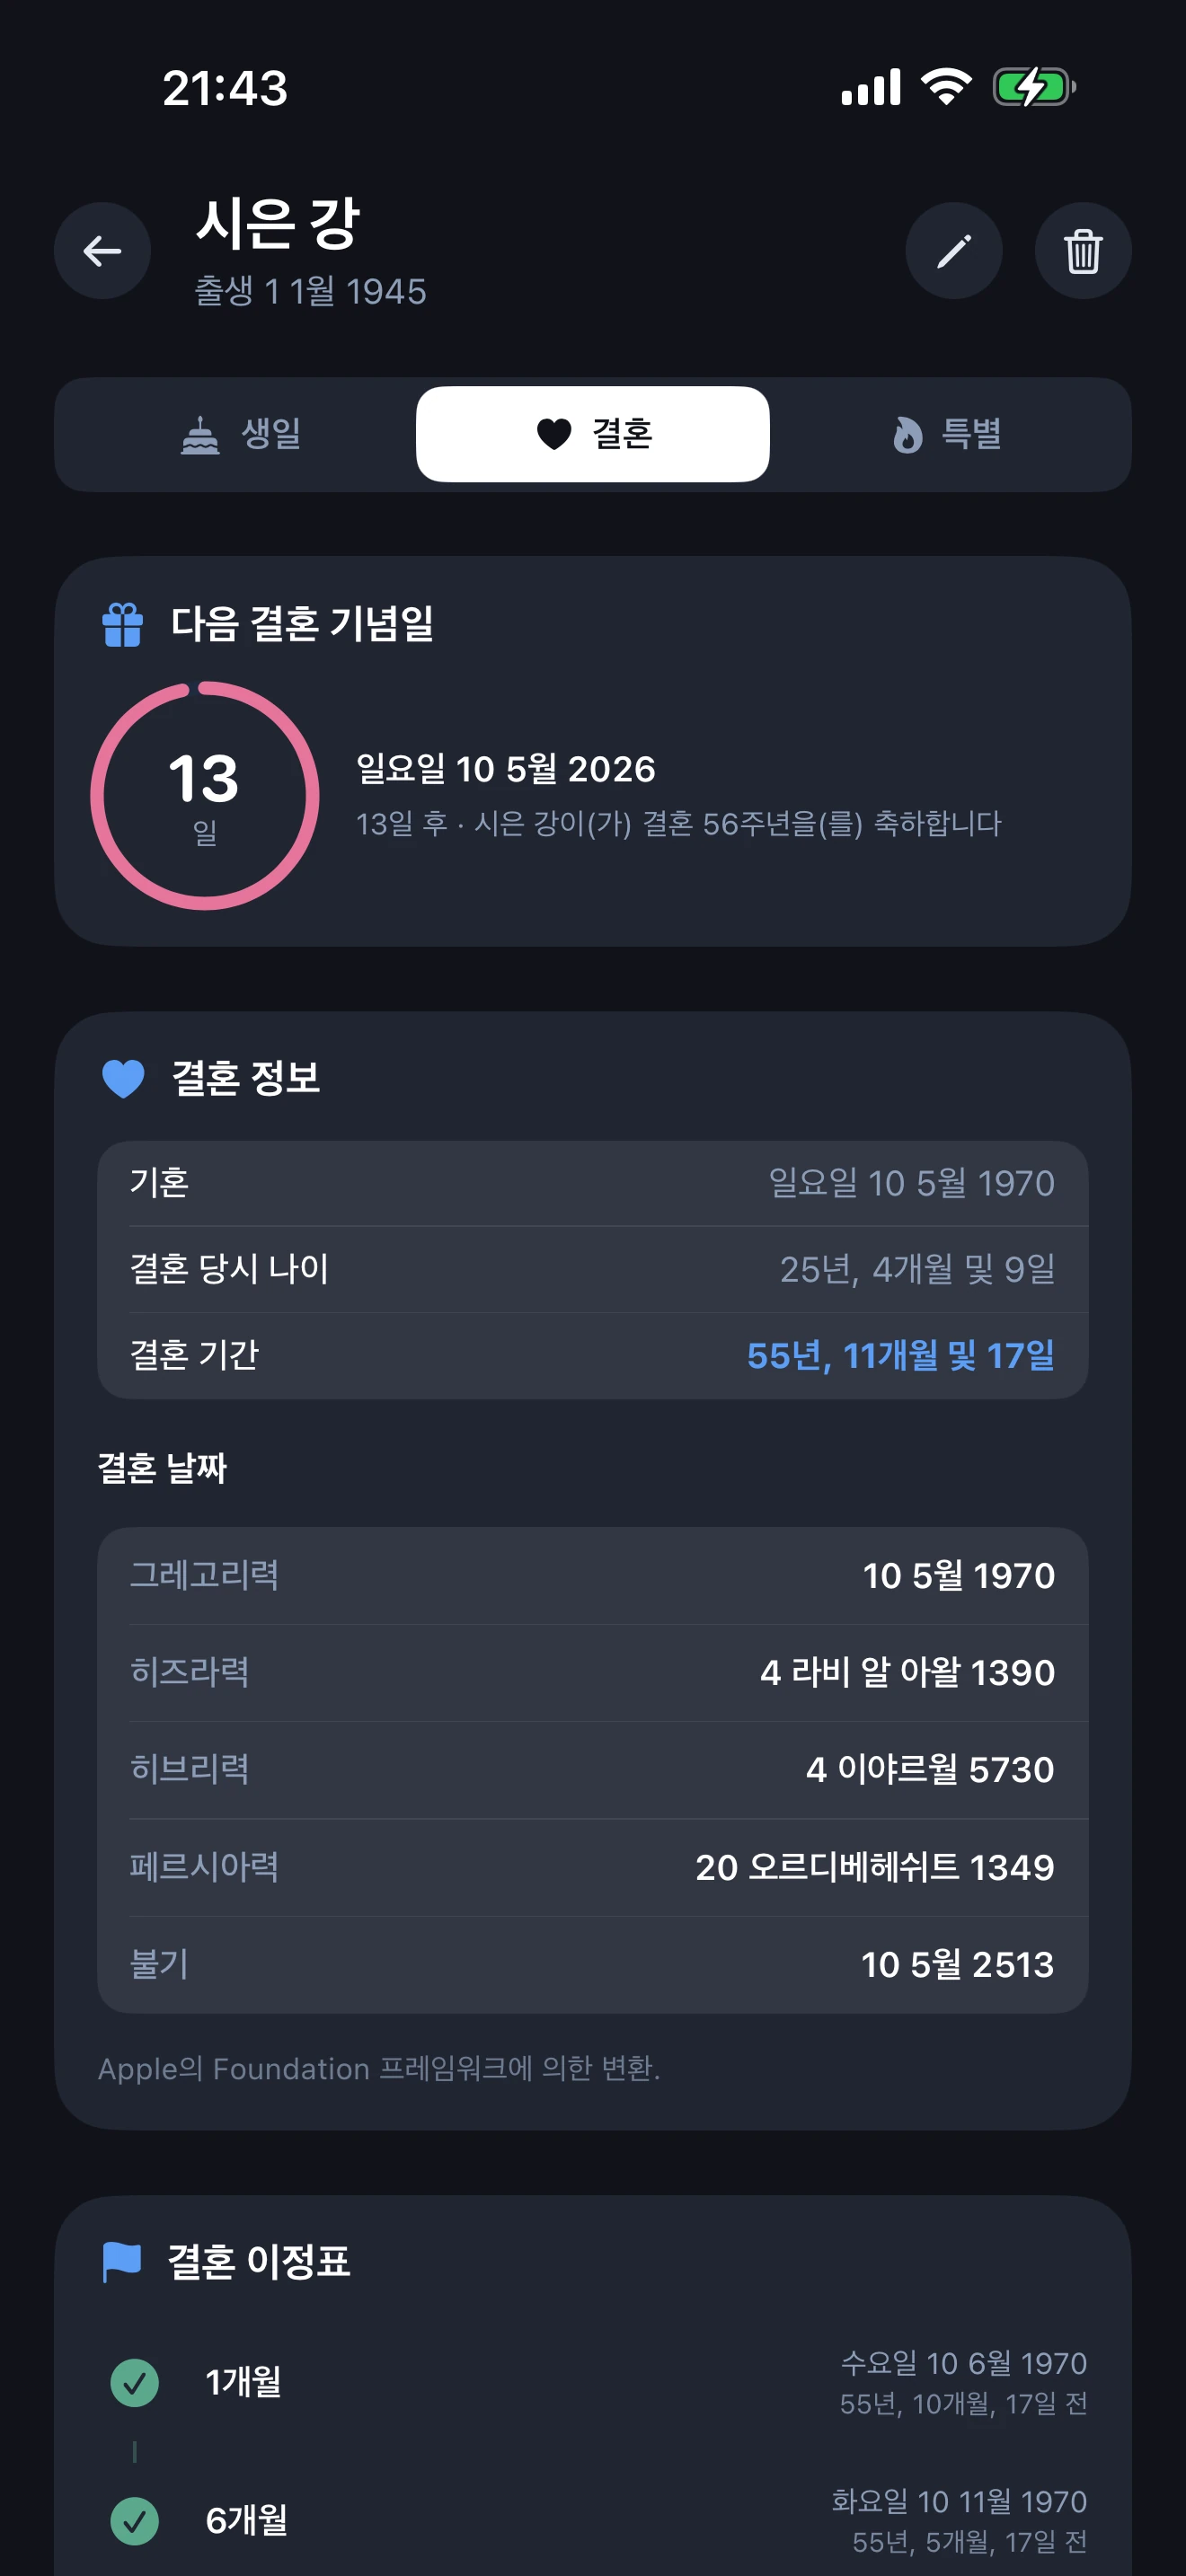Tap the 히브리력 date row
This screenshot has height=2576, width=1186.
click(x=593, y=1769)
